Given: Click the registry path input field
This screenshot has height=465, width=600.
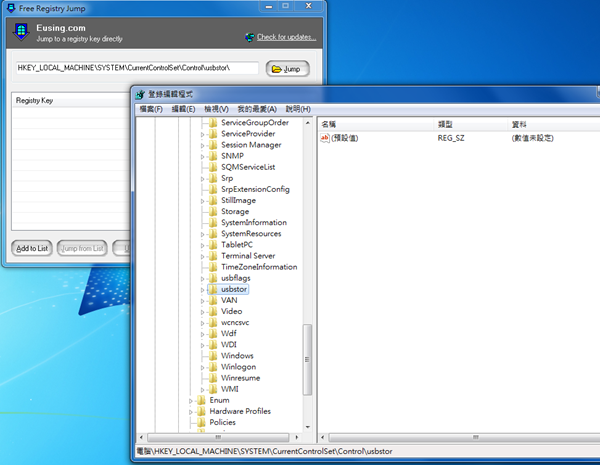Looking at the screenshot, I should coord(136,69).
